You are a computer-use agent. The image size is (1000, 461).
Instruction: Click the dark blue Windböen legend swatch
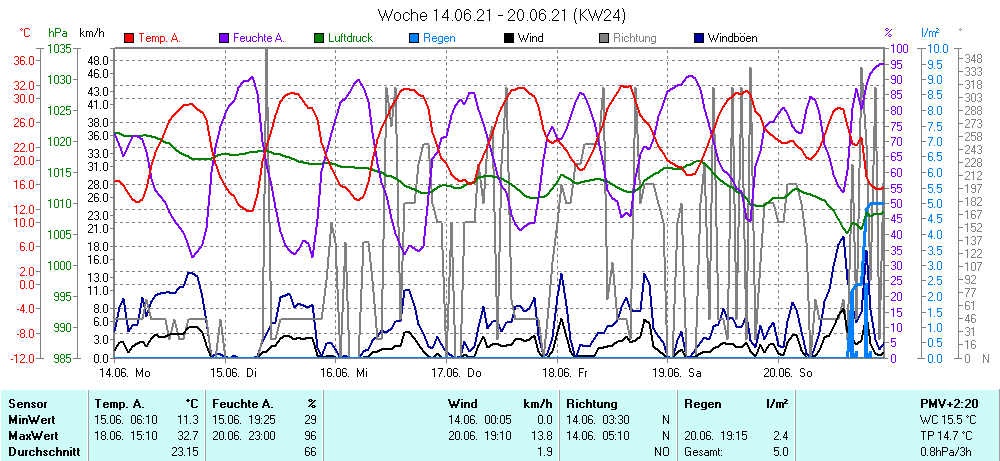(x=699, y=38)
